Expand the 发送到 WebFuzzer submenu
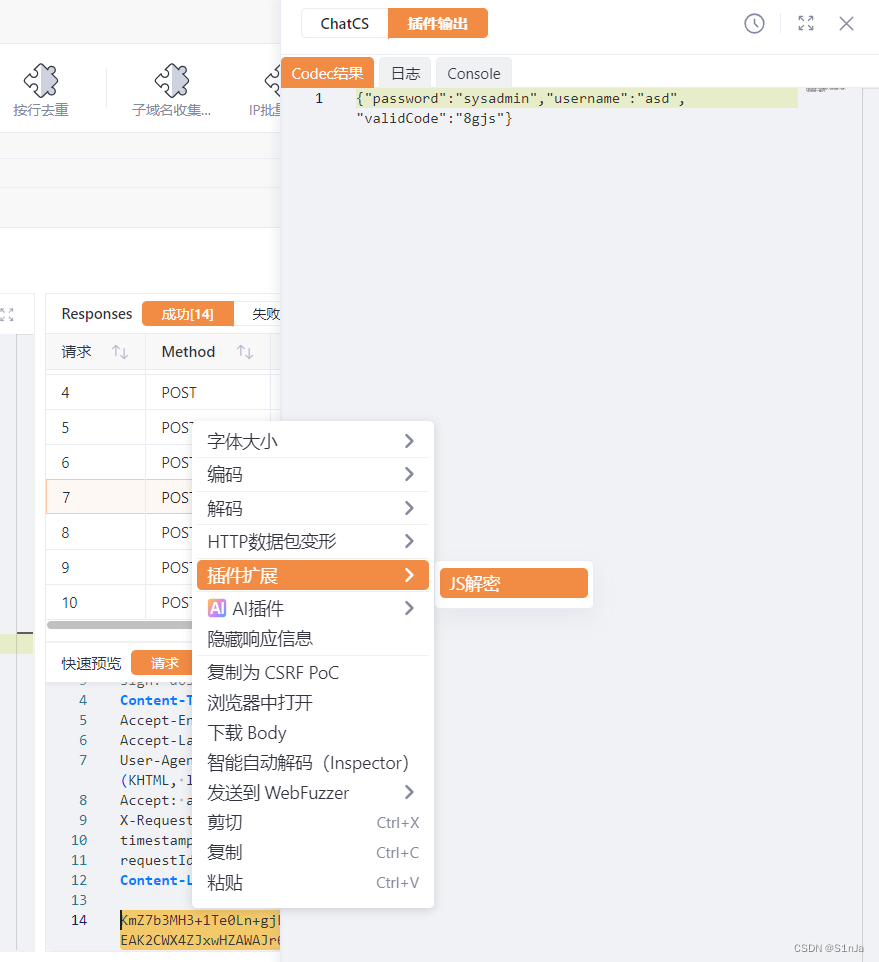The height and width of the screenshot is (962, 879). pyautogui.click(x=312, y=793)
